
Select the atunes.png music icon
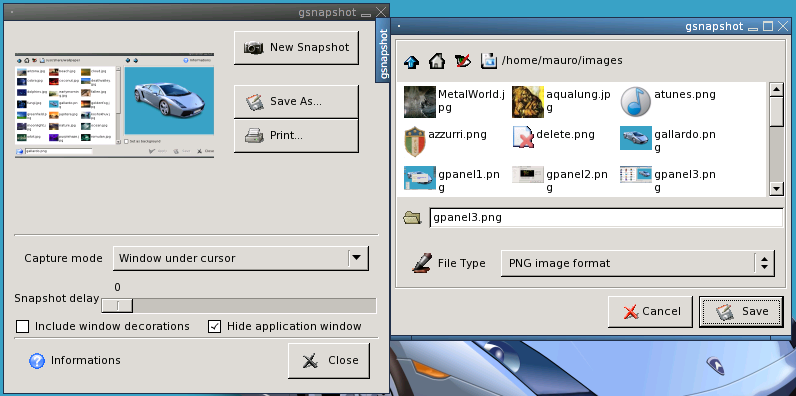pyautogui.click(x=636, y=102)
